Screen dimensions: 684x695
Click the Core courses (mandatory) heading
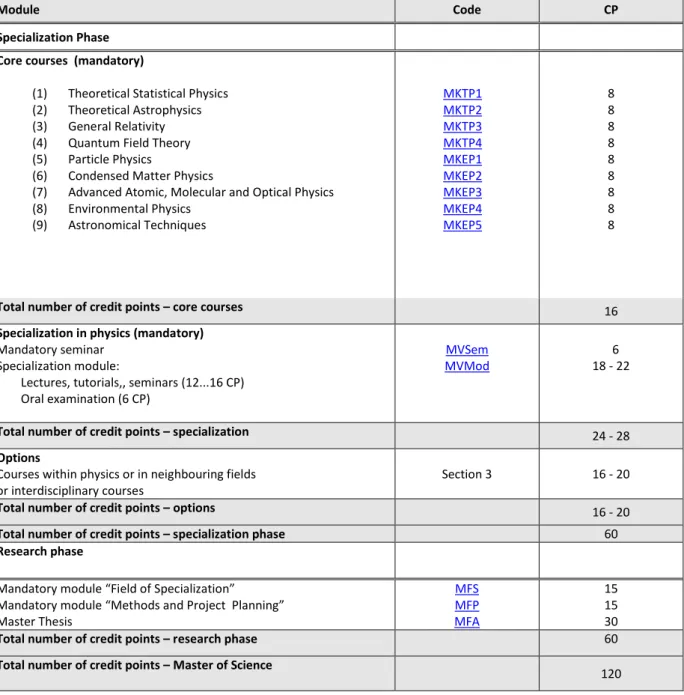(x=72, y=60)
